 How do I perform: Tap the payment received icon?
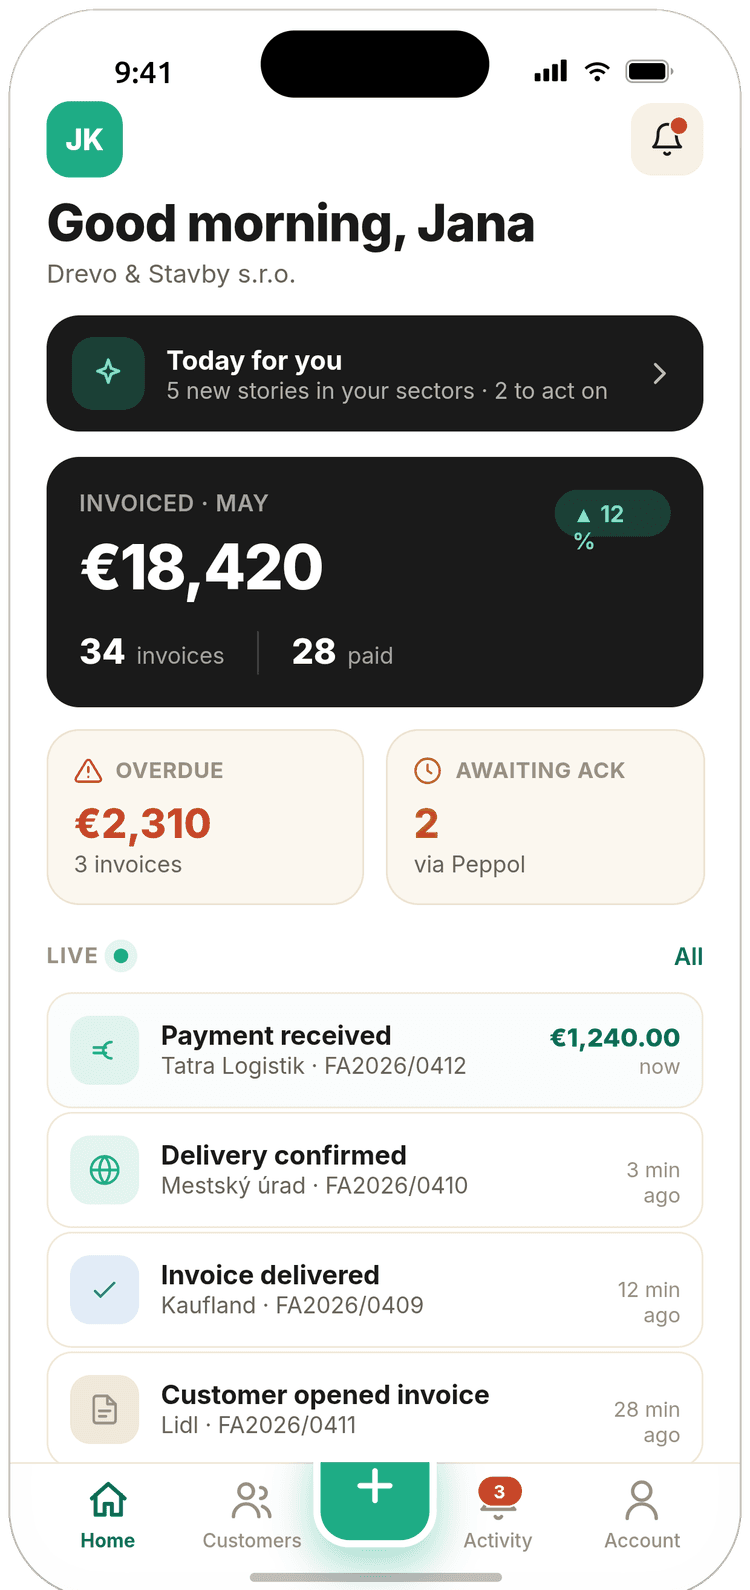[x=104, y=1050]
